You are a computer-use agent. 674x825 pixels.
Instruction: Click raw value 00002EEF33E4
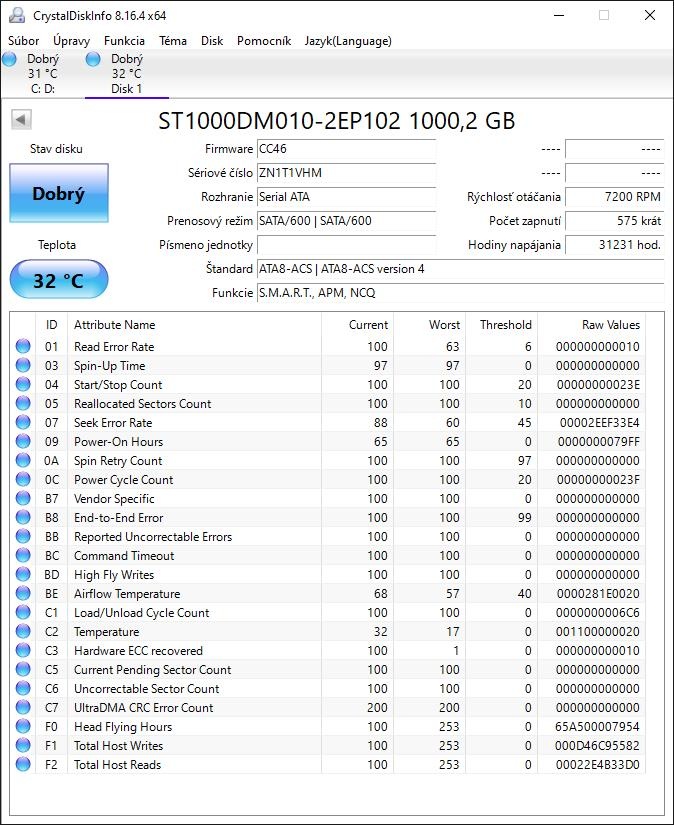point(600,422)
